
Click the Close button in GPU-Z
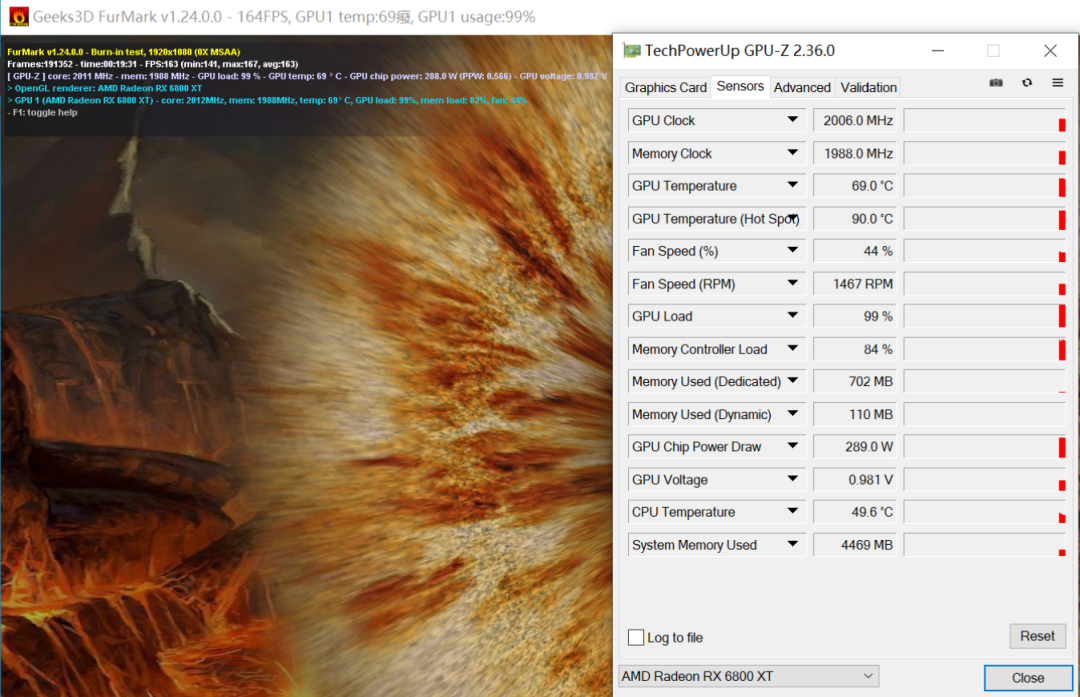(x=1028, y=678)
